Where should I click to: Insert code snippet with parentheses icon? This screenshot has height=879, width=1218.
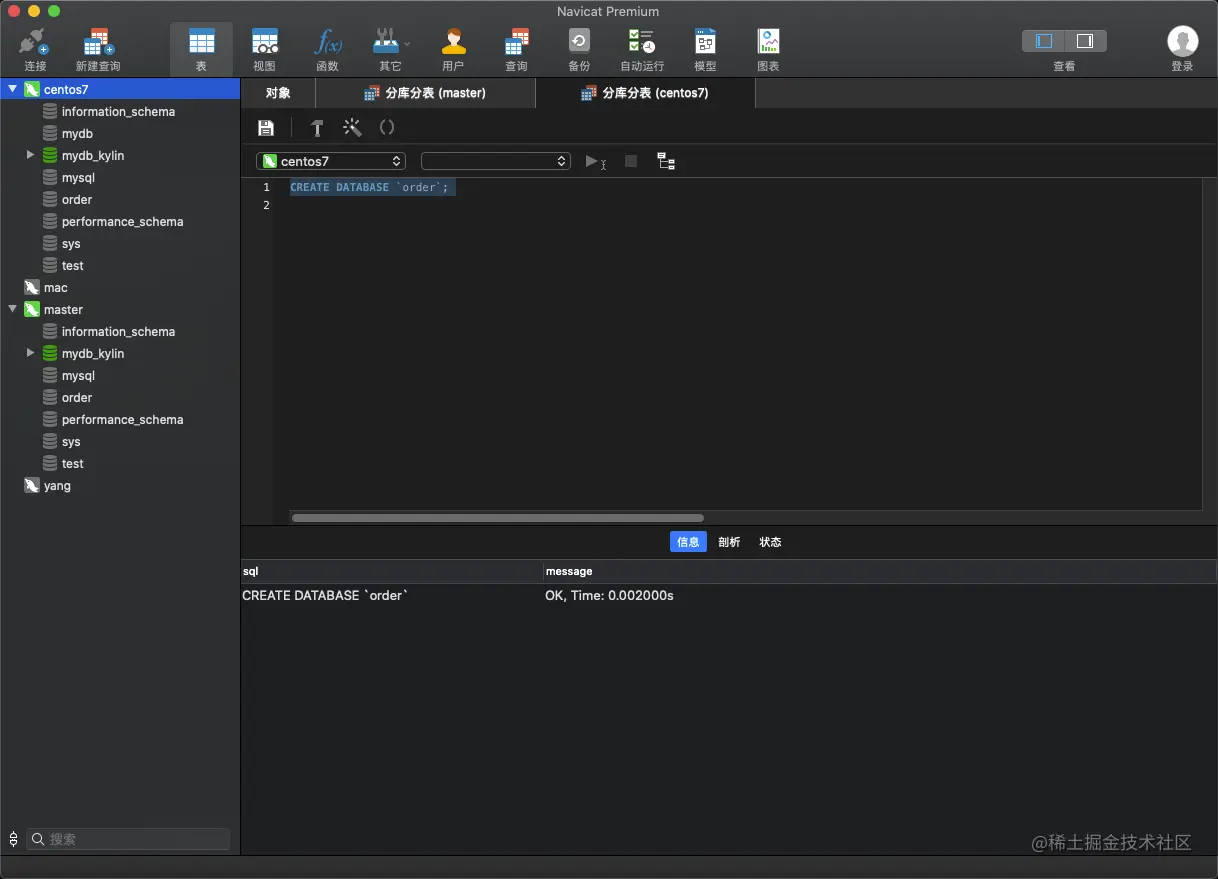(387, 128)
